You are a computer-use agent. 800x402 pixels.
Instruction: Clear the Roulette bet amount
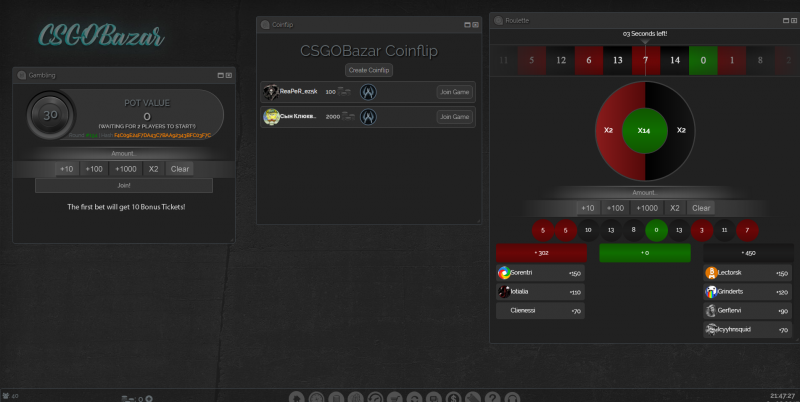click(x=701, y=208)
